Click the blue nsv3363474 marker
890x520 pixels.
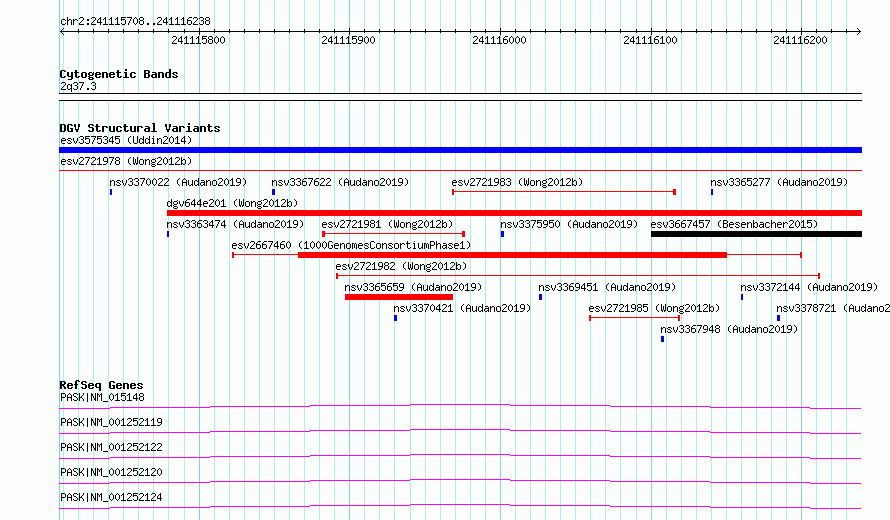(168, 234)
